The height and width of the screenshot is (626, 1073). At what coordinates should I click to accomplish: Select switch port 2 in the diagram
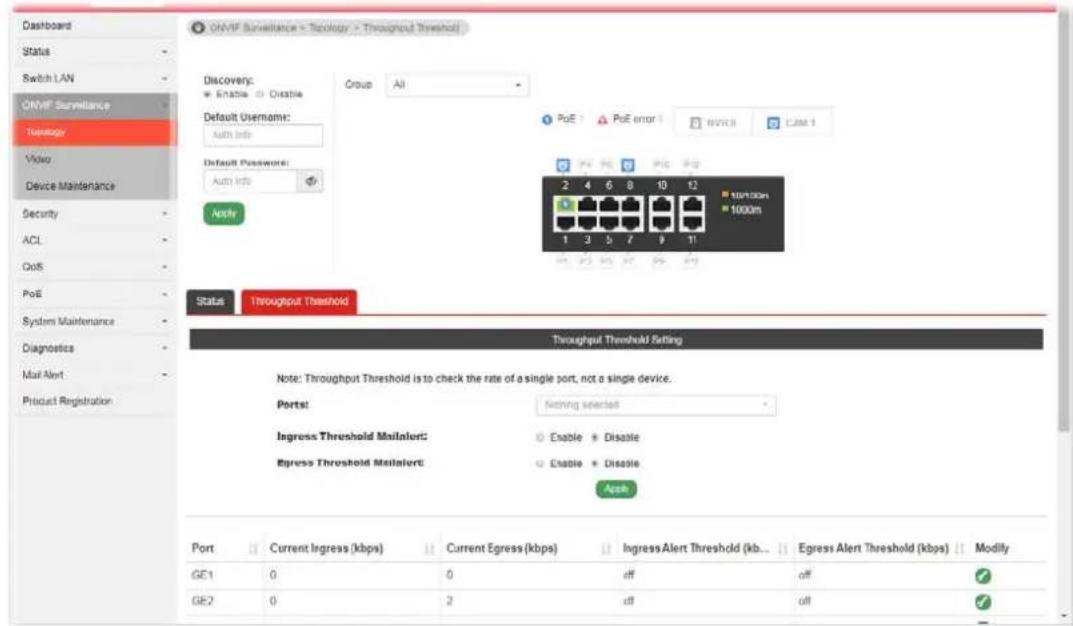pos(565,205)
